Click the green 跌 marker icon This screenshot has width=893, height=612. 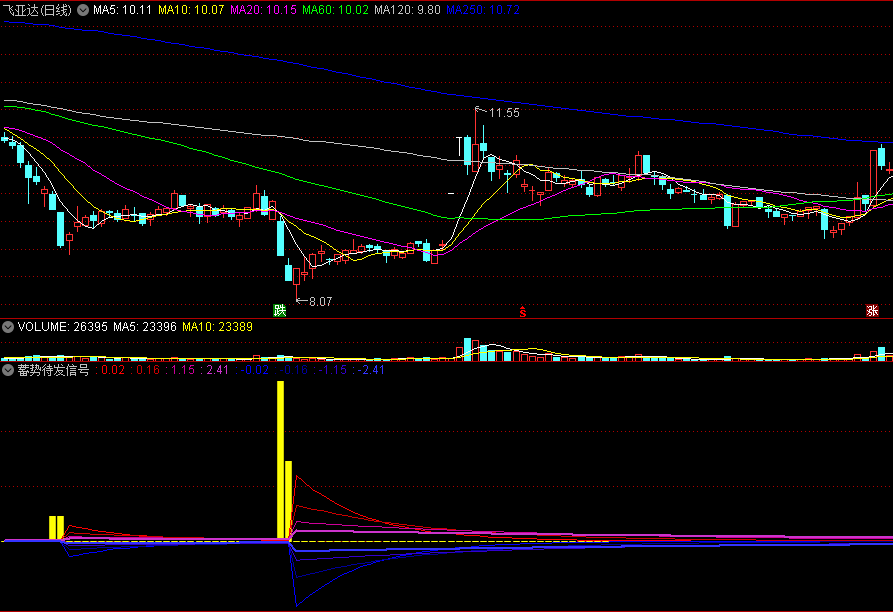(280, 310)
